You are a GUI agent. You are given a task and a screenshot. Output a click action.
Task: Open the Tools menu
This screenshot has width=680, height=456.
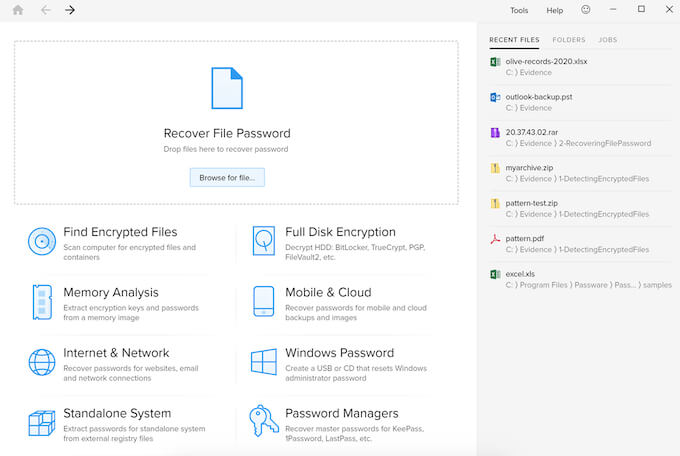[519, 11]
